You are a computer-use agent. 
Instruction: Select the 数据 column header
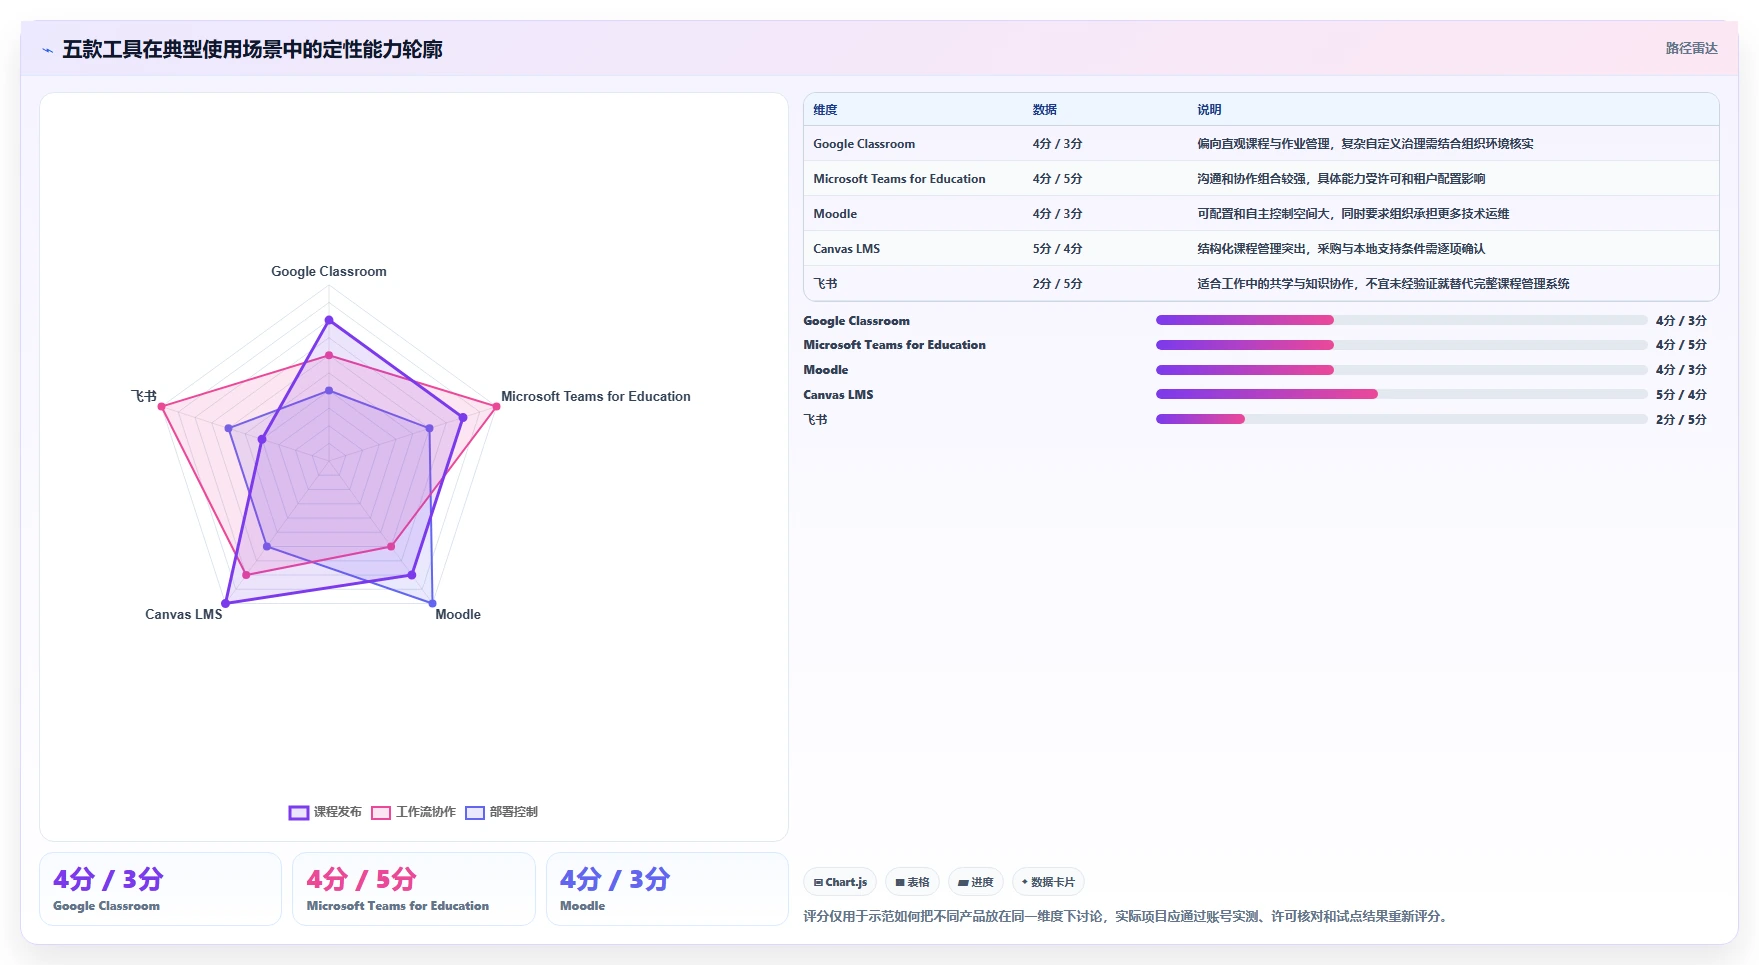(x=1045, y=110)
